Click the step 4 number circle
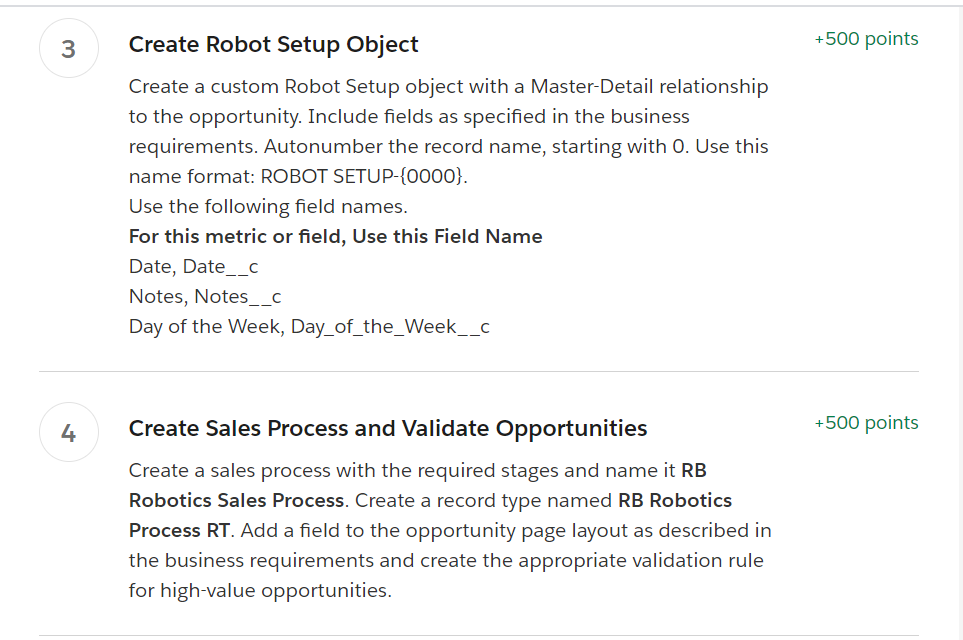This screenshot has width=963, height=640. point(69,432)
